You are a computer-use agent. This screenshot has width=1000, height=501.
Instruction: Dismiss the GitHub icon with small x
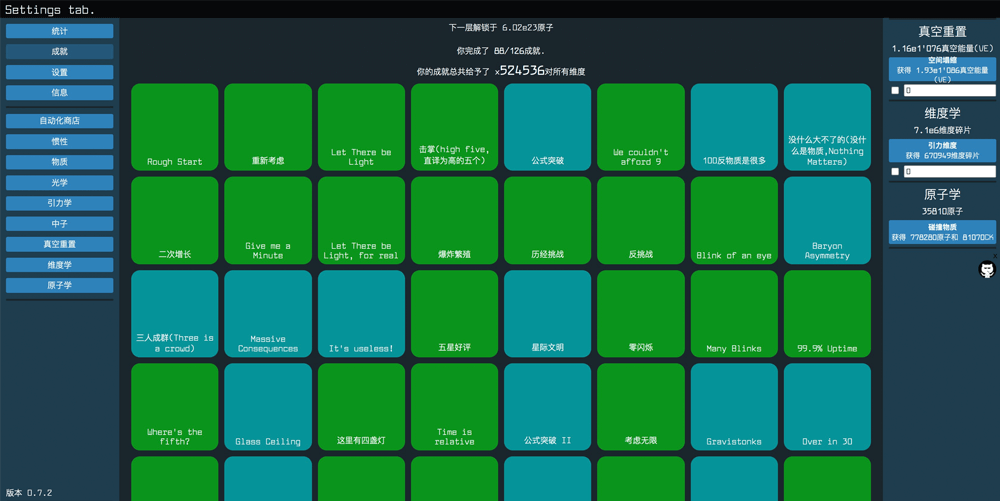994,257
